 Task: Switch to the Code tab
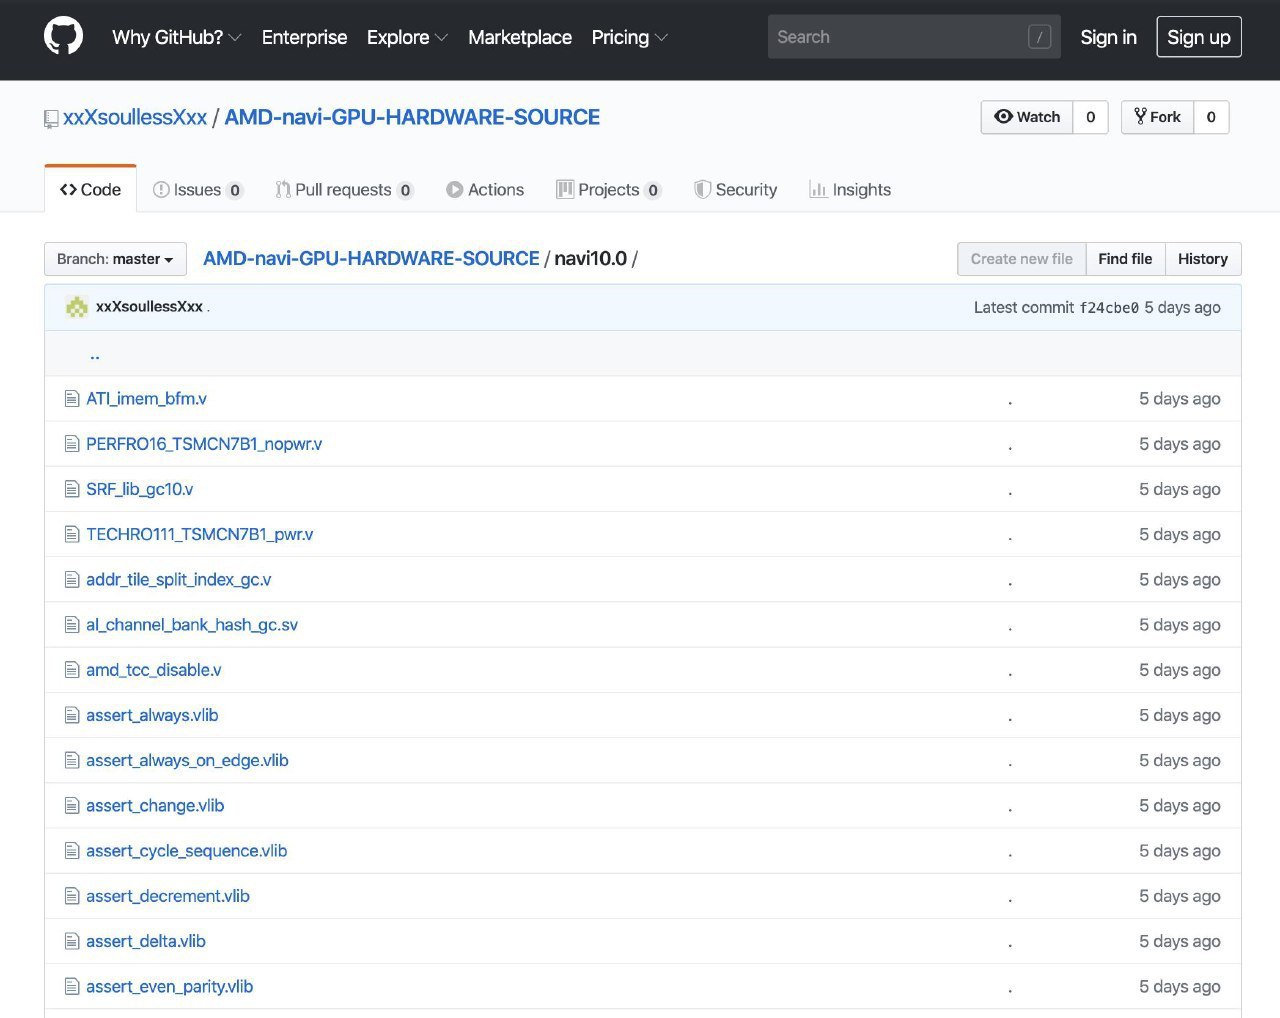90,189
